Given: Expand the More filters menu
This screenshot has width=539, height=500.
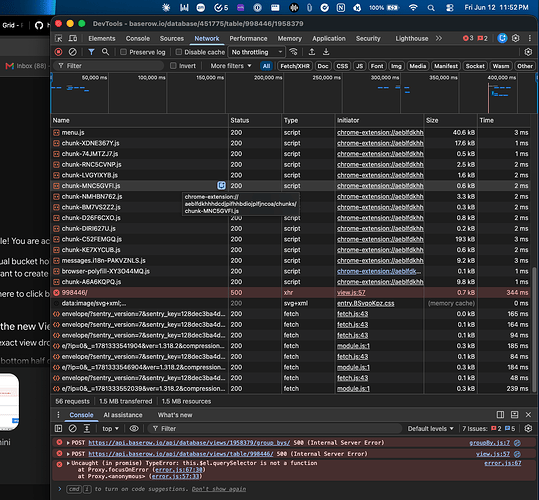Looking at the screenshot, I should click(231, 66).
